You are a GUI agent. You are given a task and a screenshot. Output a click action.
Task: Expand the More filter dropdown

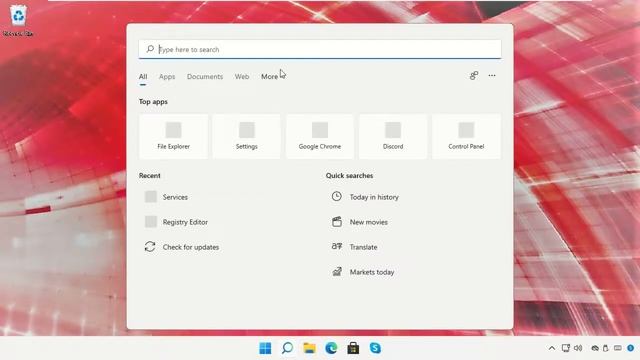(x=269, y=76)
